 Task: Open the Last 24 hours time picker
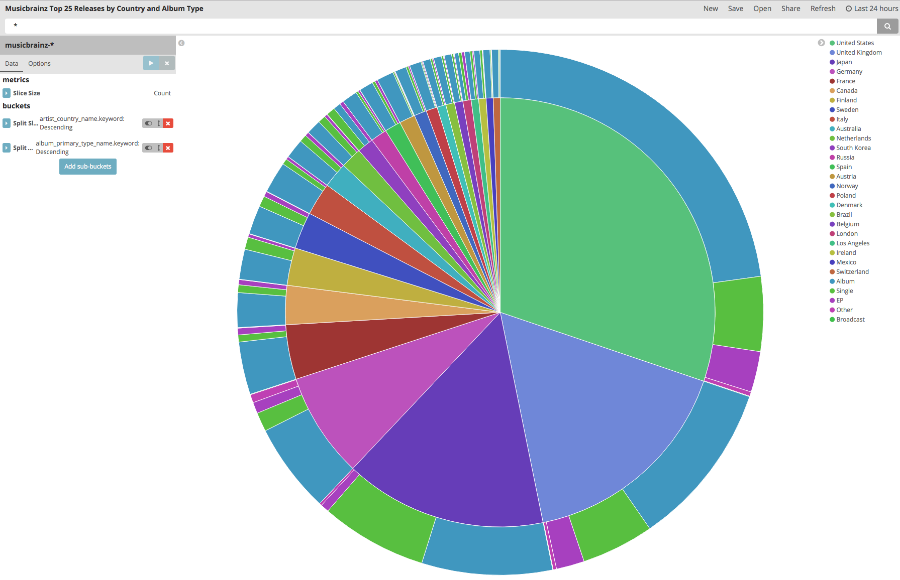tap(871, 8)
